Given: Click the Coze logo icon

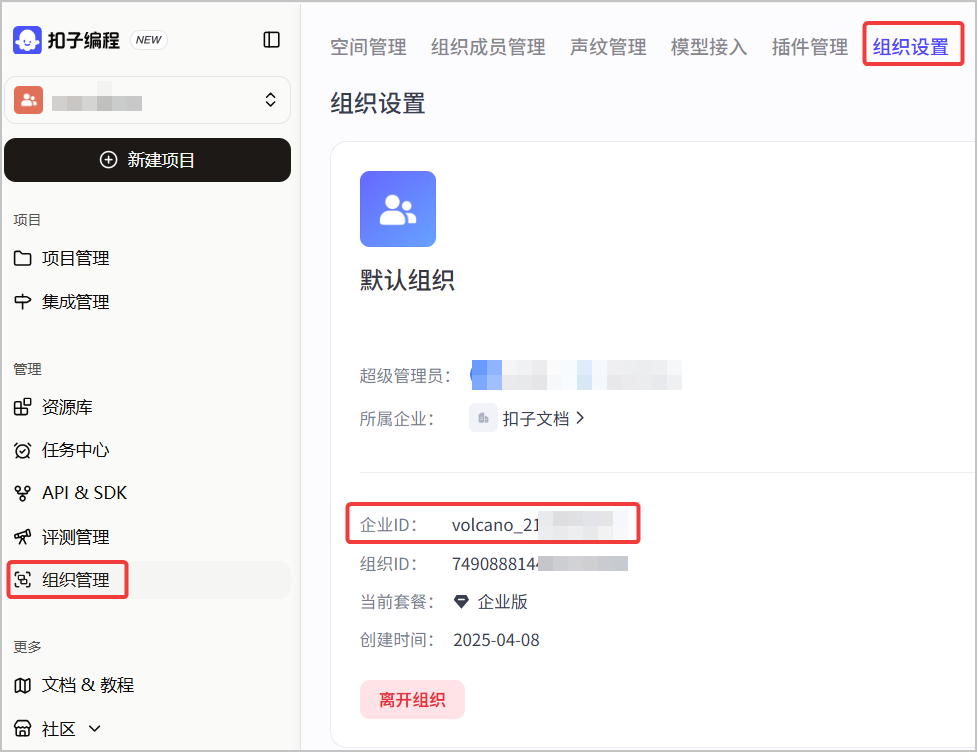Looking at the screenshot, I should click(x=27, y=40).
